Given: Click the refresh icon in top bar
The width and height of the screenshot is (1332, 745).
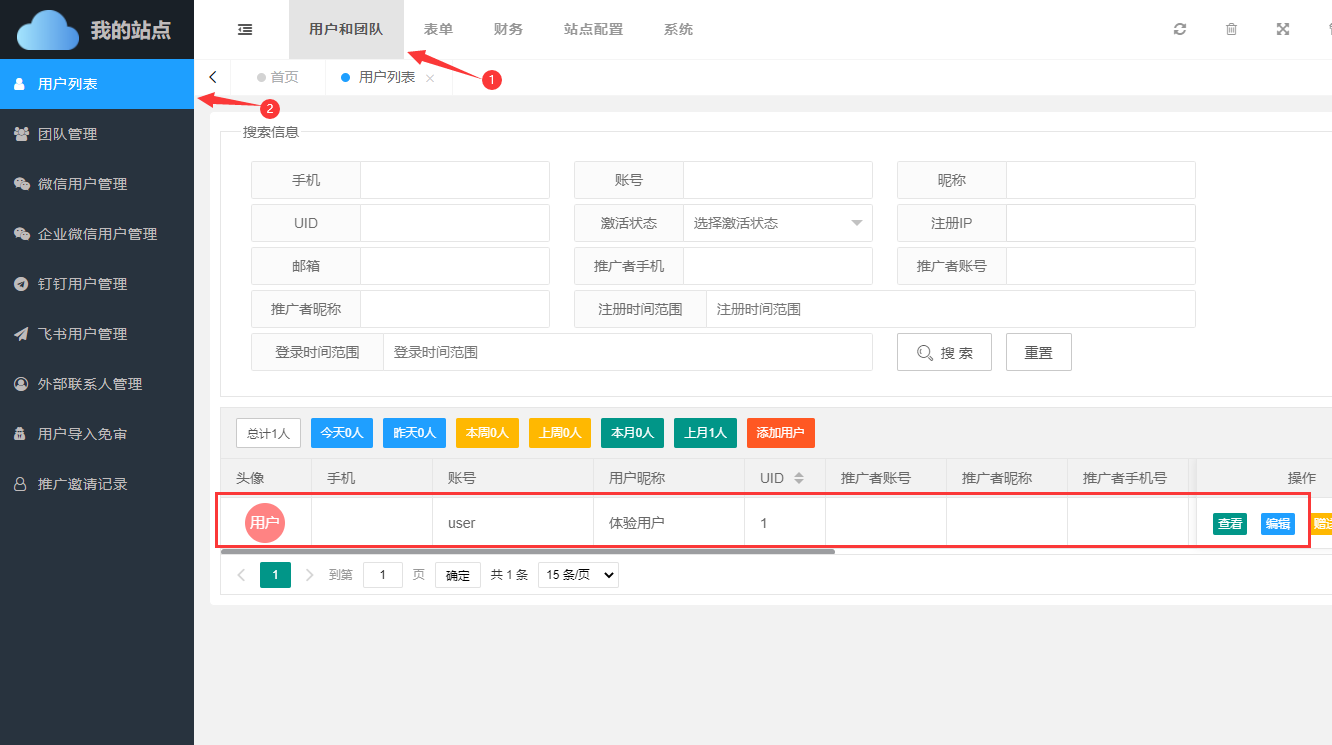Looking at the screenshot, I should click(1180, 30).
